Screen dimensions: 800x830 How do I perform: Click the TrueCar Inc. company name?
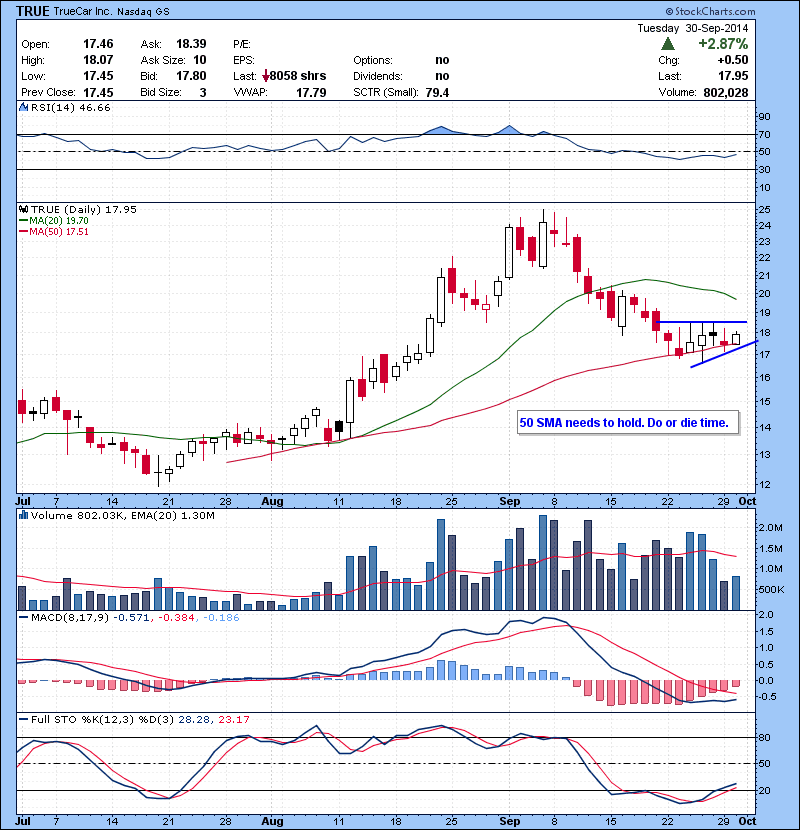(83, 11)
